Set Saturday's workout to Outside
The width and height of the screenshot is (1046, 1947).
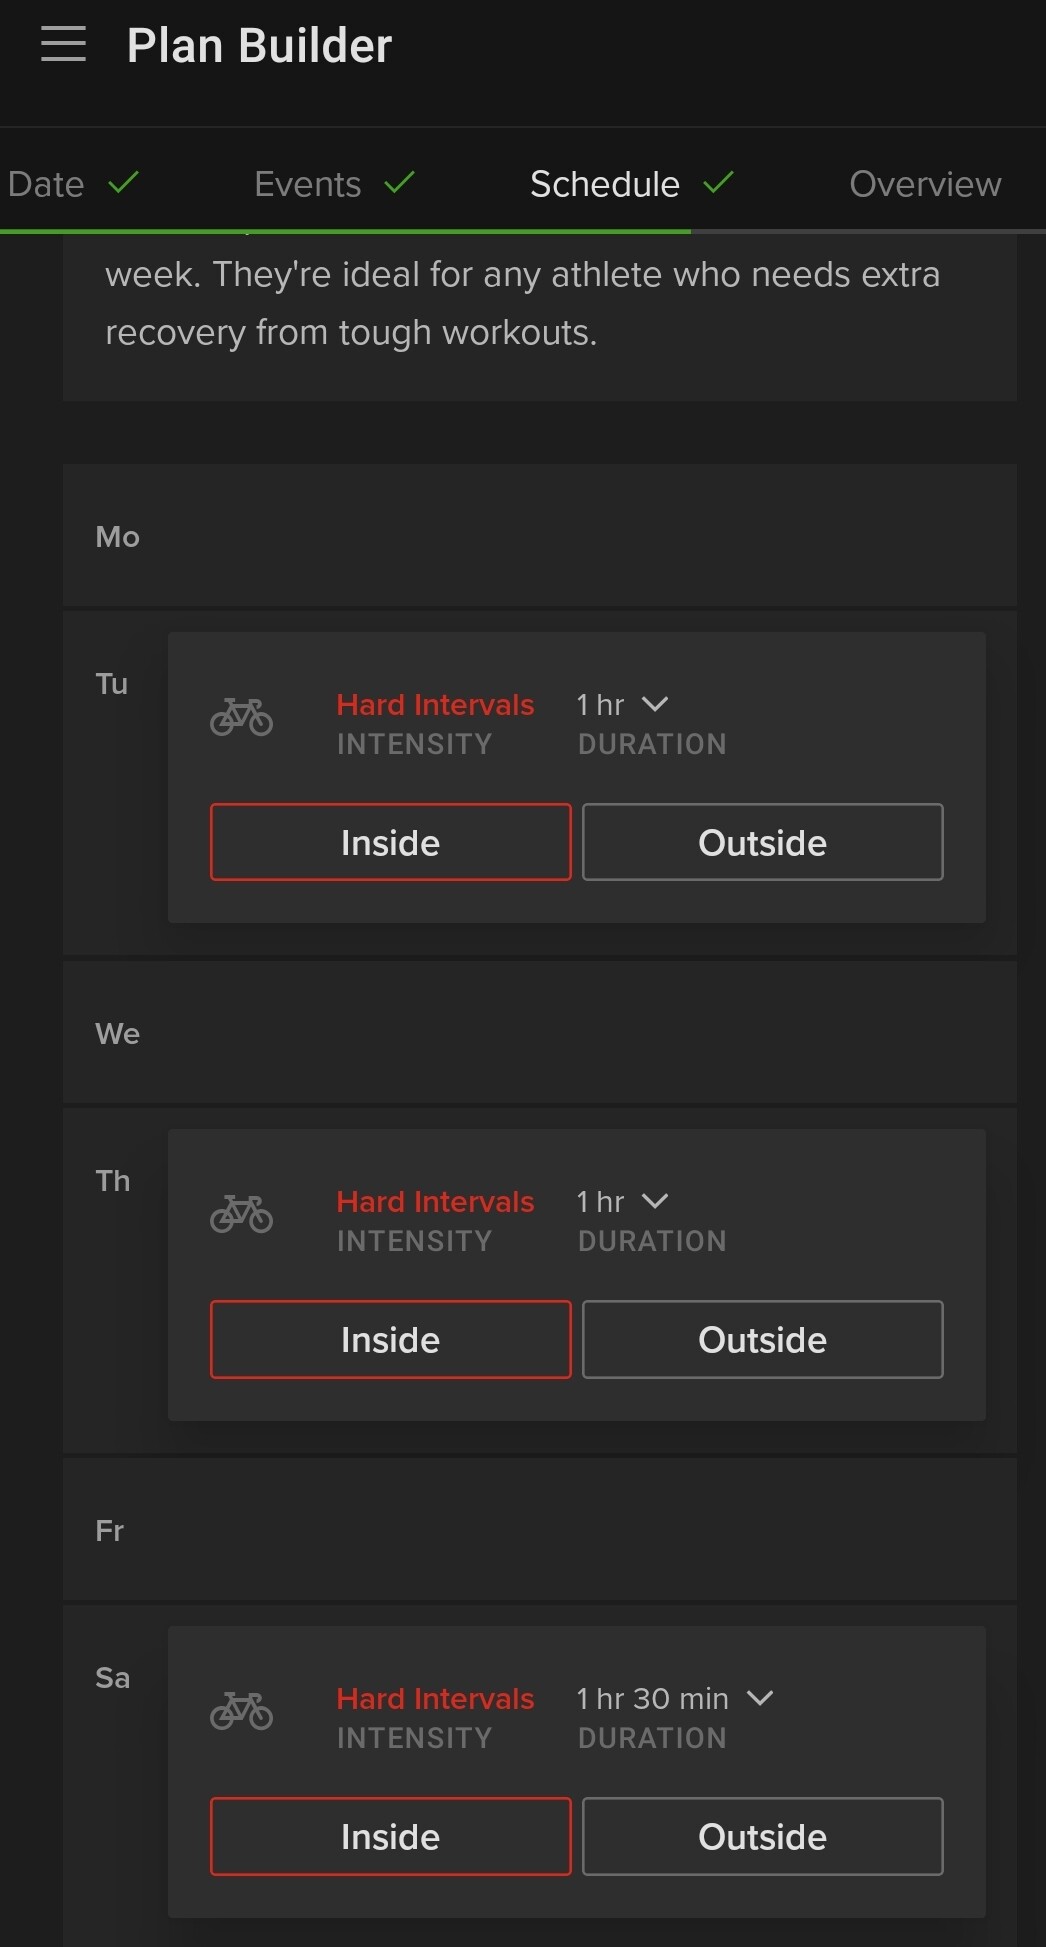point(762,1836)
